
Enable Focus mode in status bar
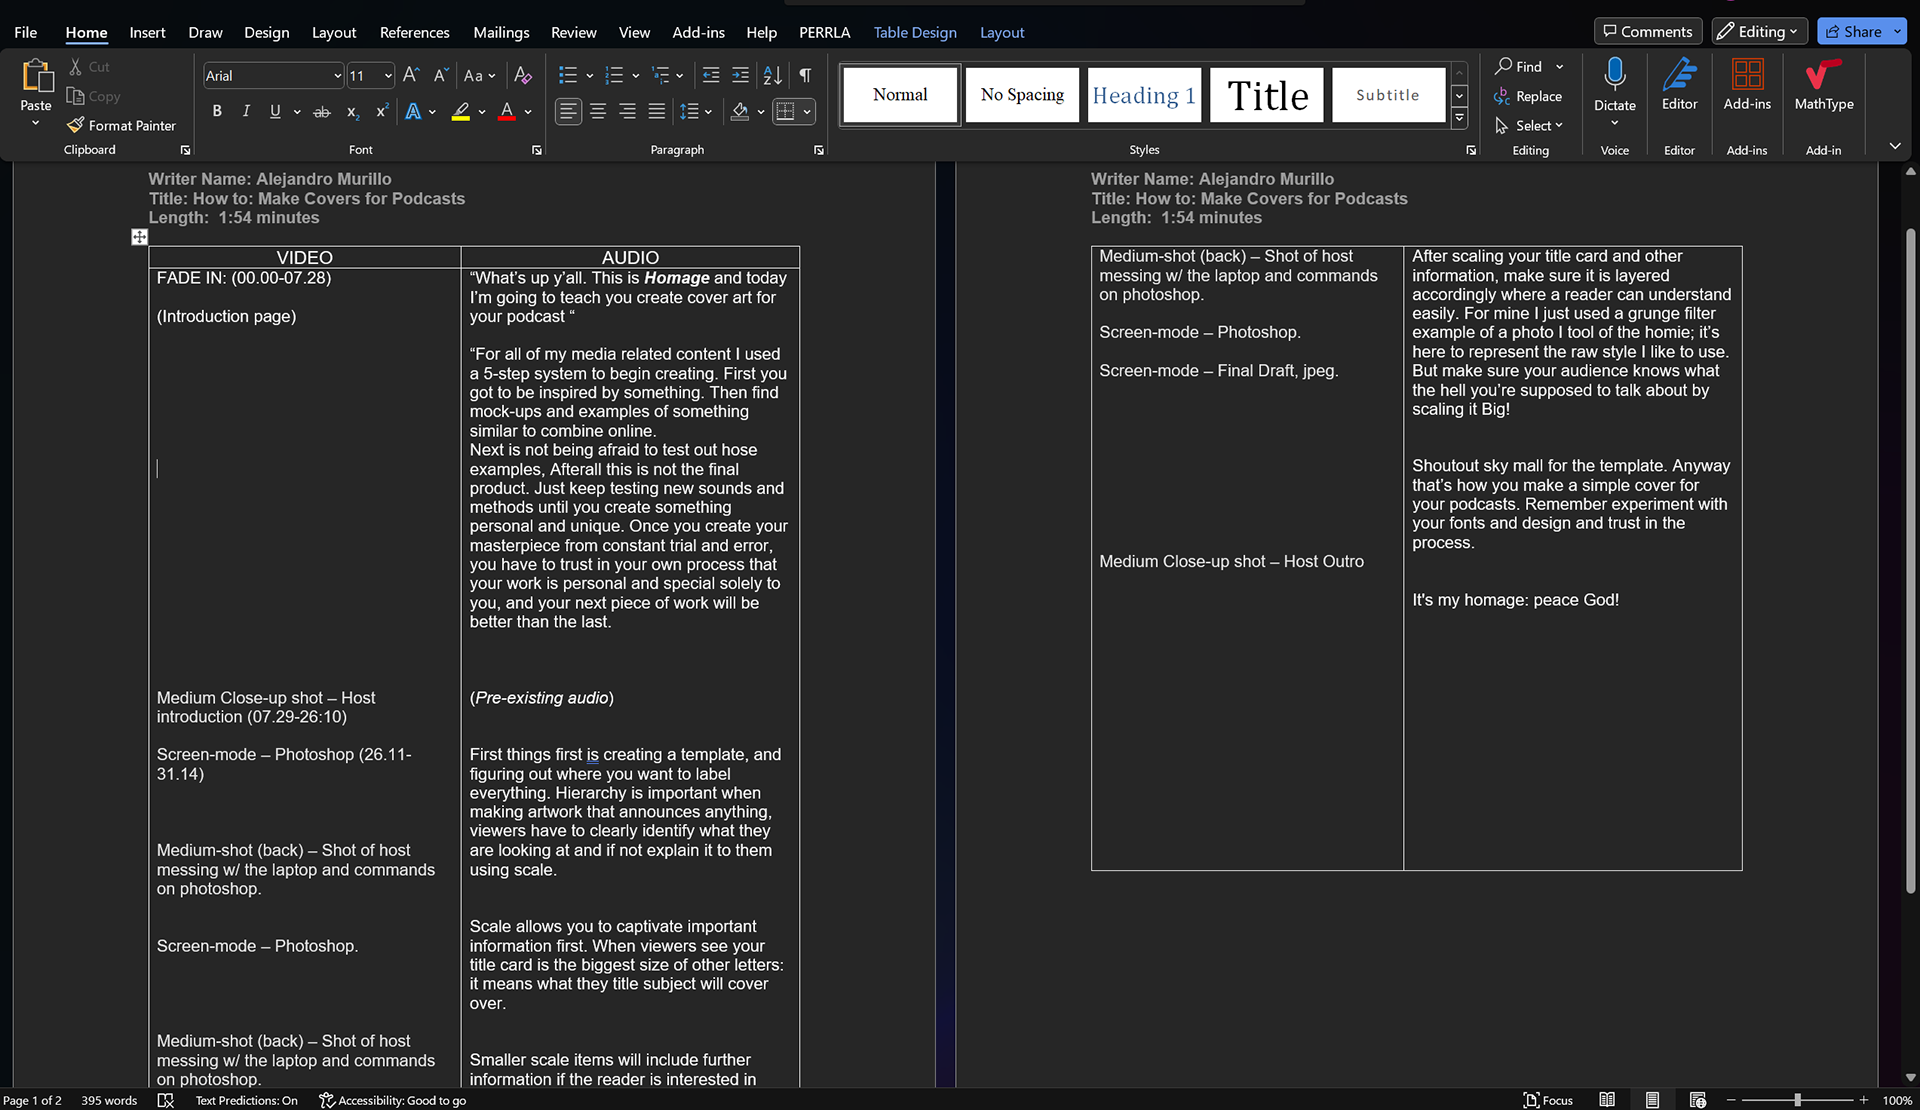(x=1547, y=1100)
